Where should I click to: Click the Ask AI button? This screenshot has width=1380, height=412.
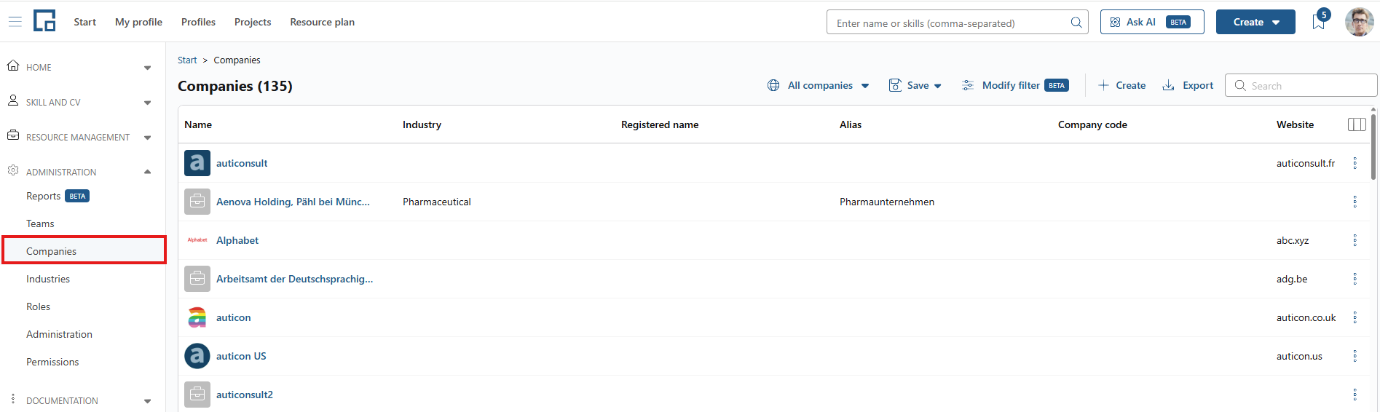coord(1151,22)
